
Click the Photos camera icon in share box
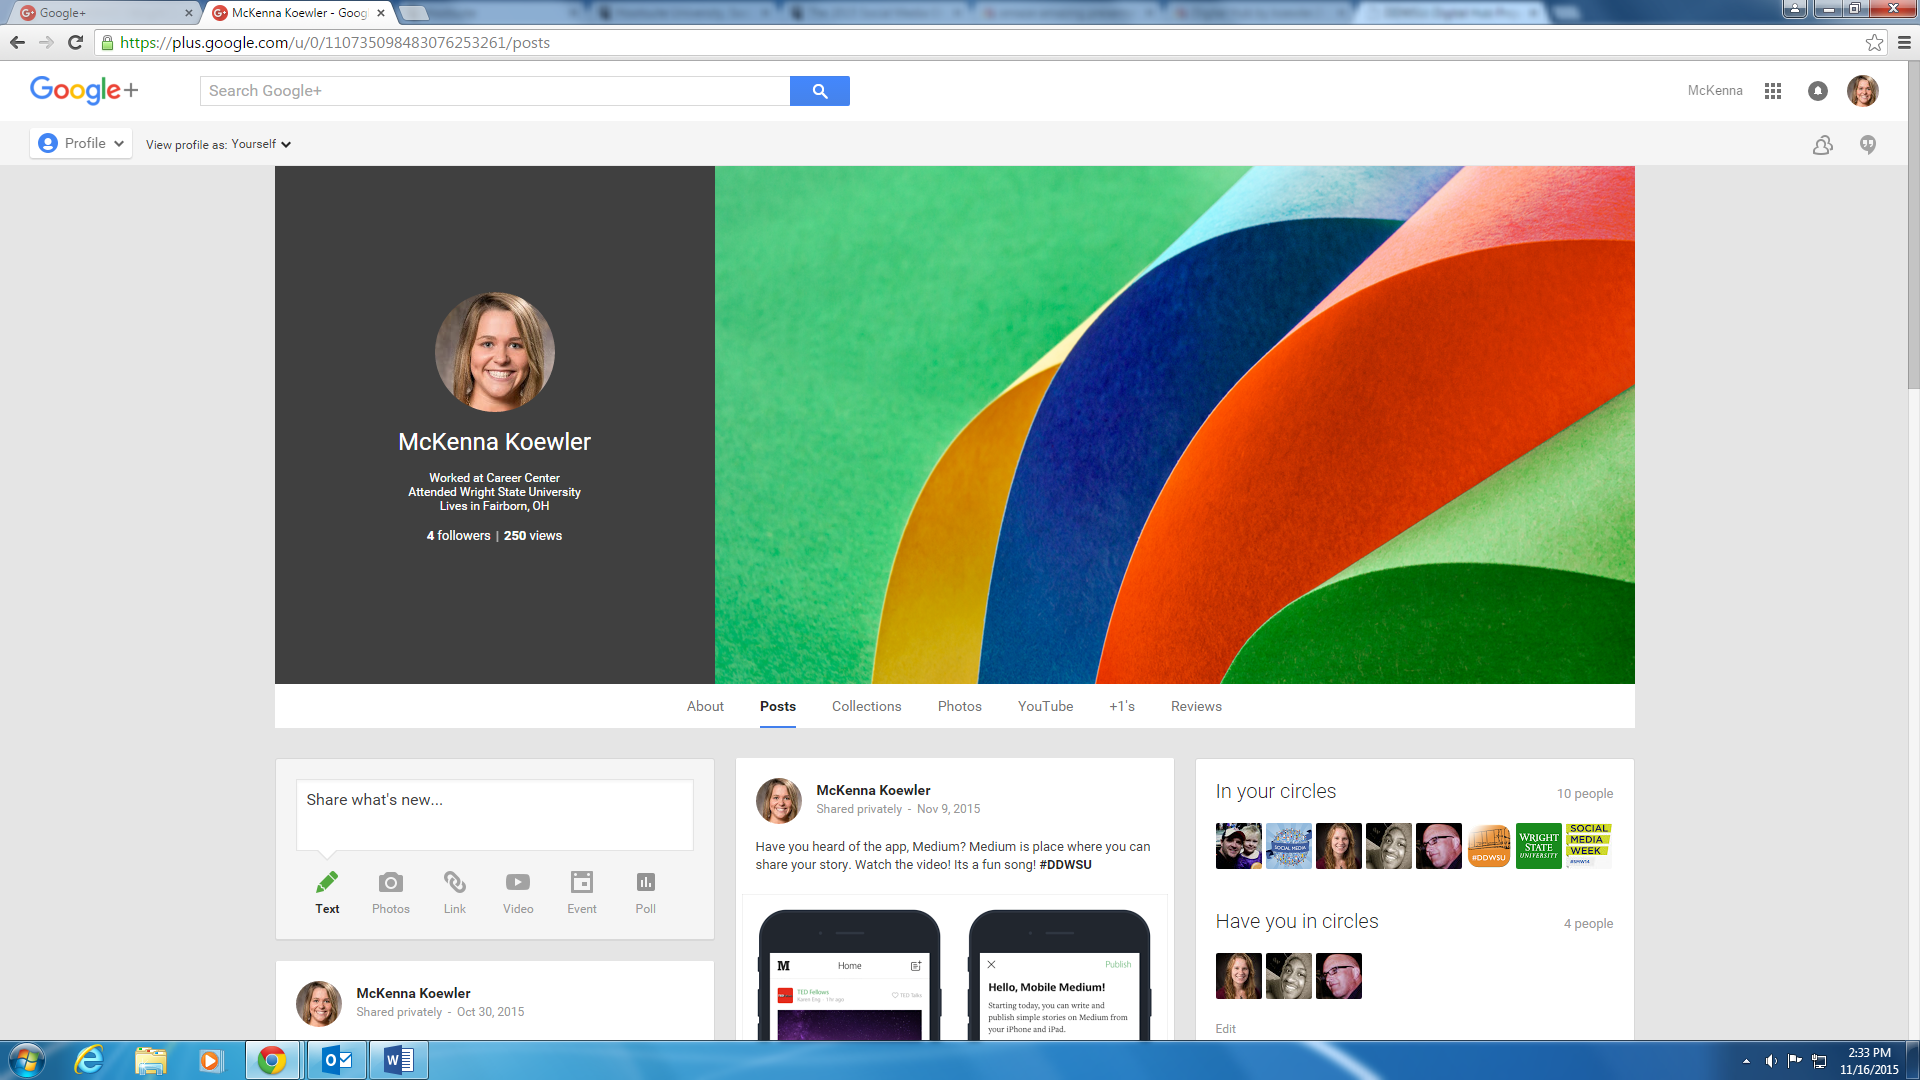(x=391, y=883)
